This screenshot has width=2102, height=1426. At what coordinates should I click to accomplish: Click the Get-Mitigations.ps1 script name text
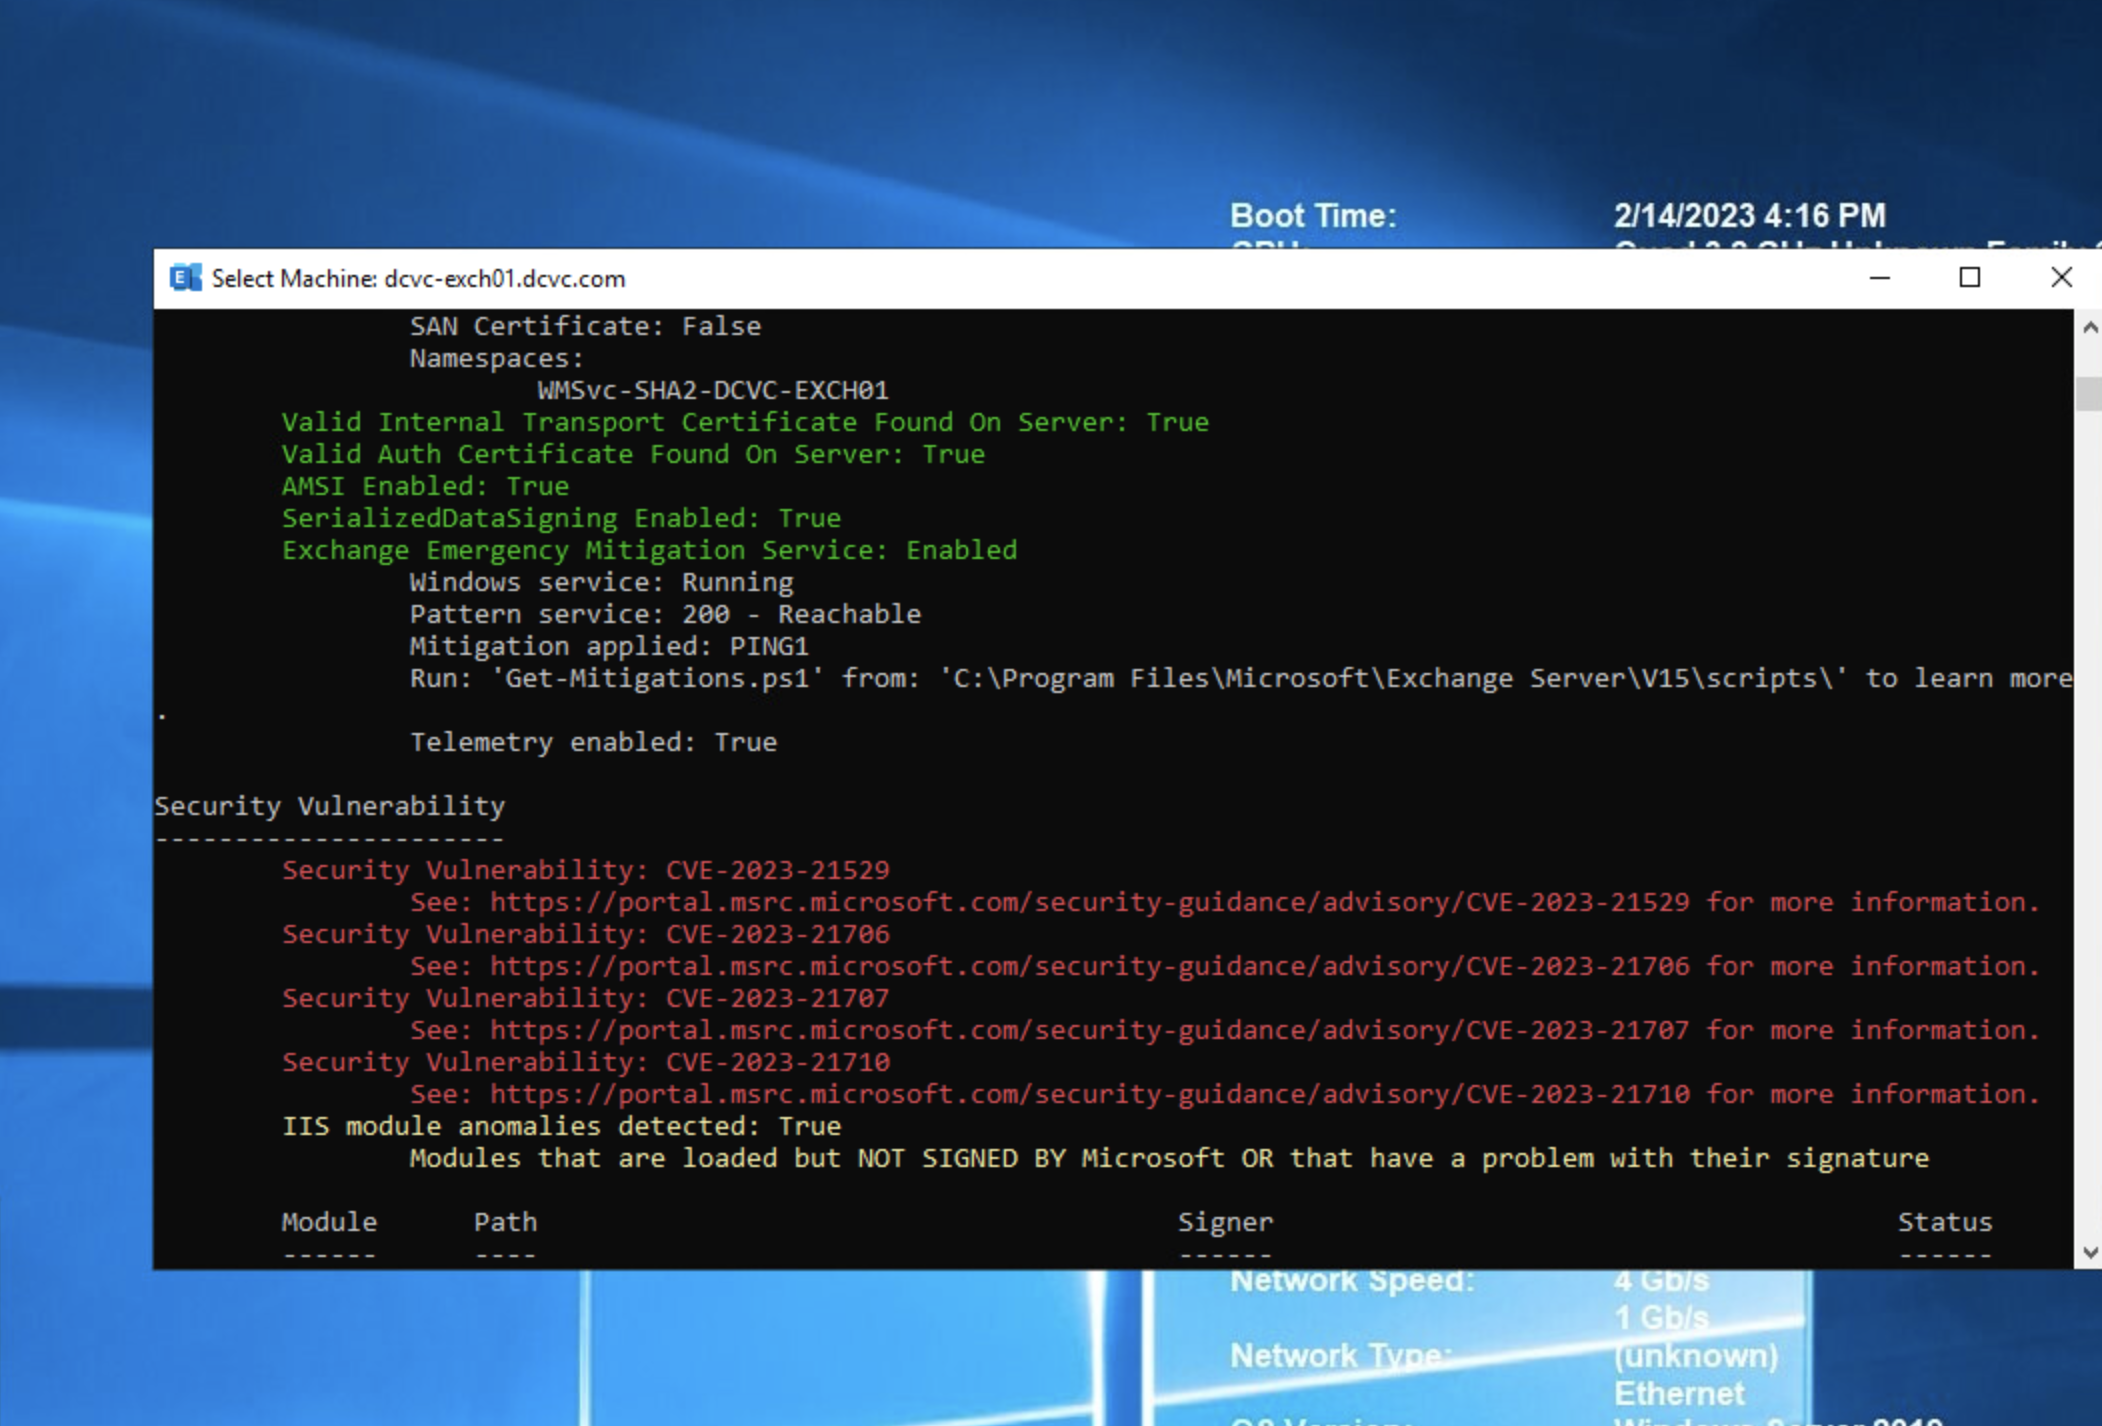pos(656,678)
